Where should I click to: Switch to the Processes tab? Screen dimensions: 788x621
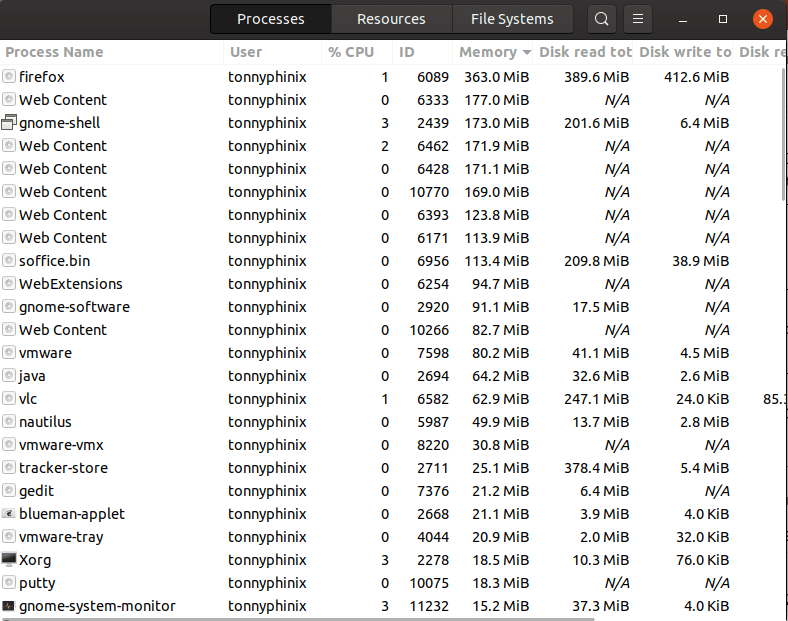tap(271, 19)
